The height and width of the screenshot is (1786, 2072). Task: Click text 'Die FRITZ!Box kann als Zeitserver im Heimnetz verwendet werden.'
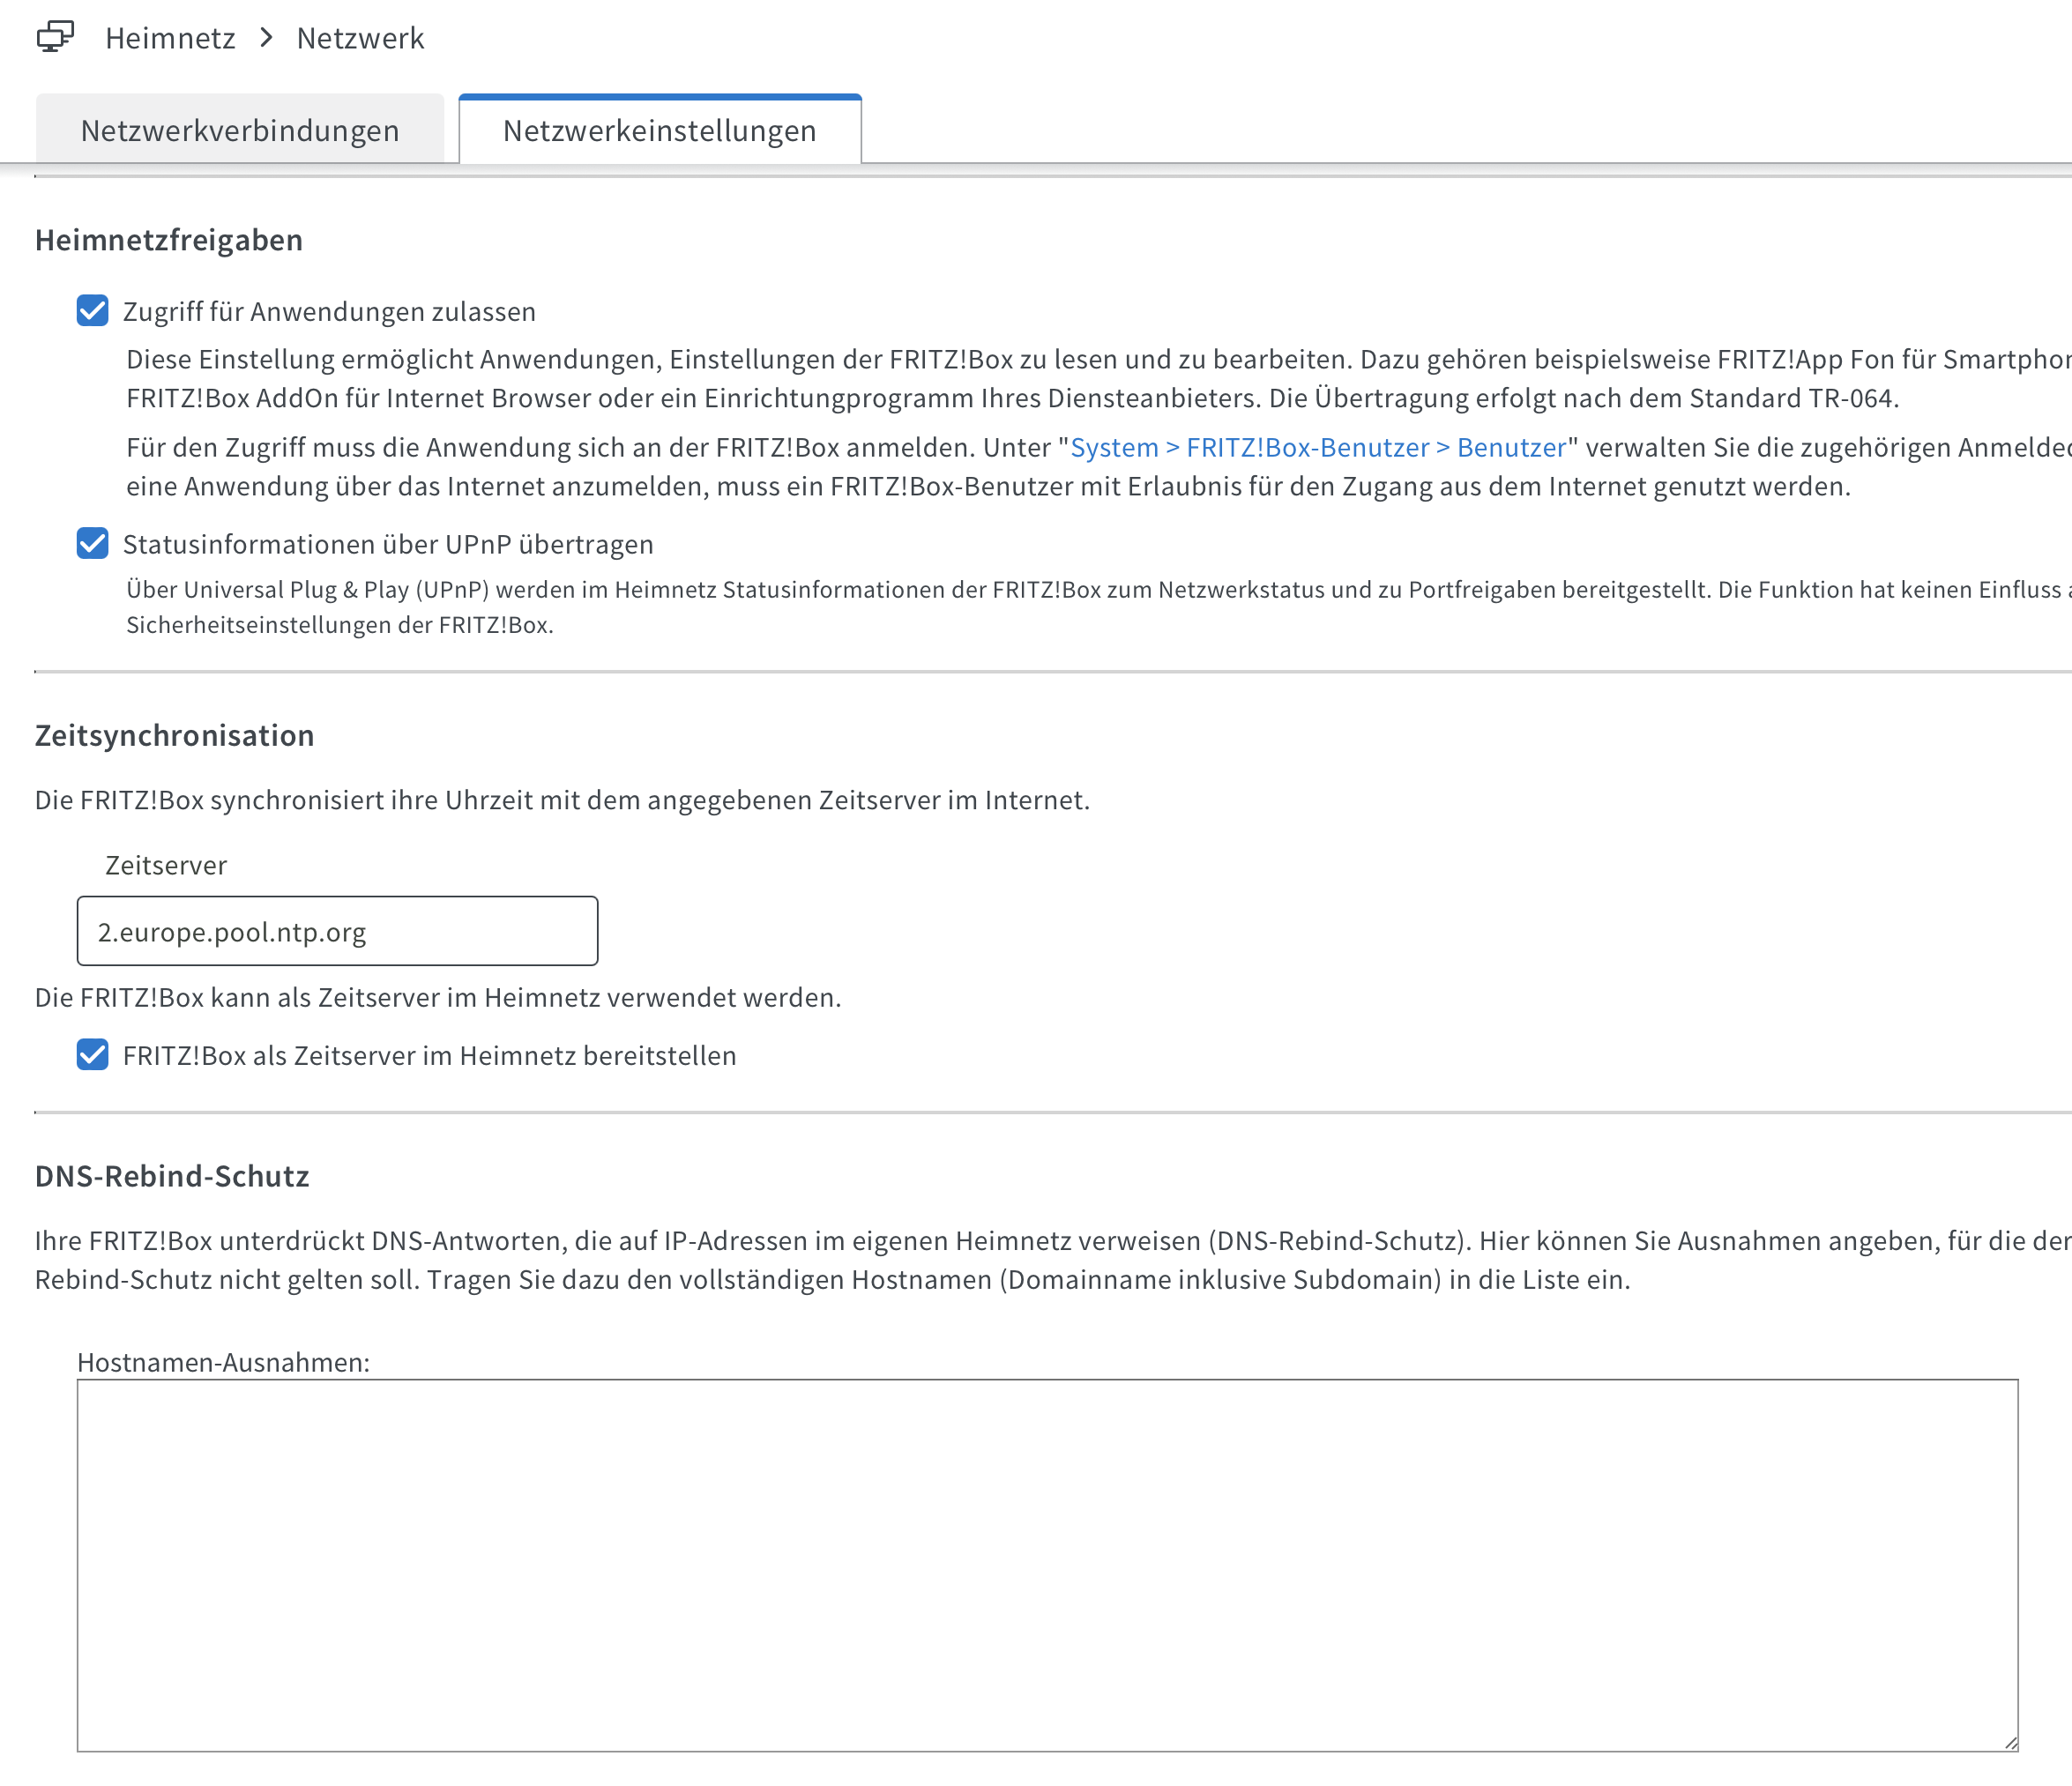pyautogui.click(x=438, y=998)
